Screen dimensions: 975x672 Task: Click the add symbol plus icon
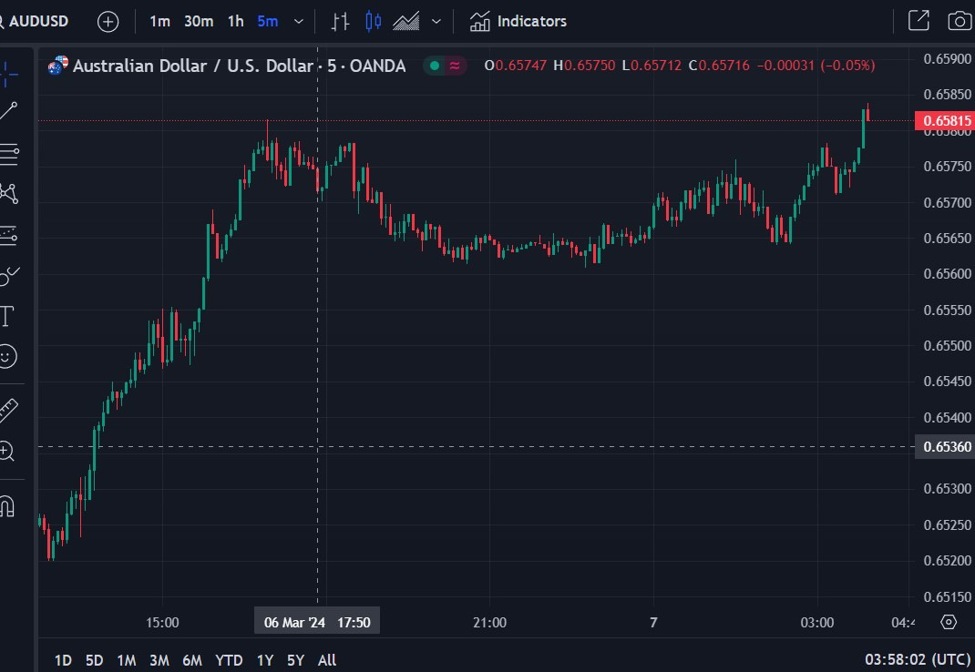pos(108,21)
